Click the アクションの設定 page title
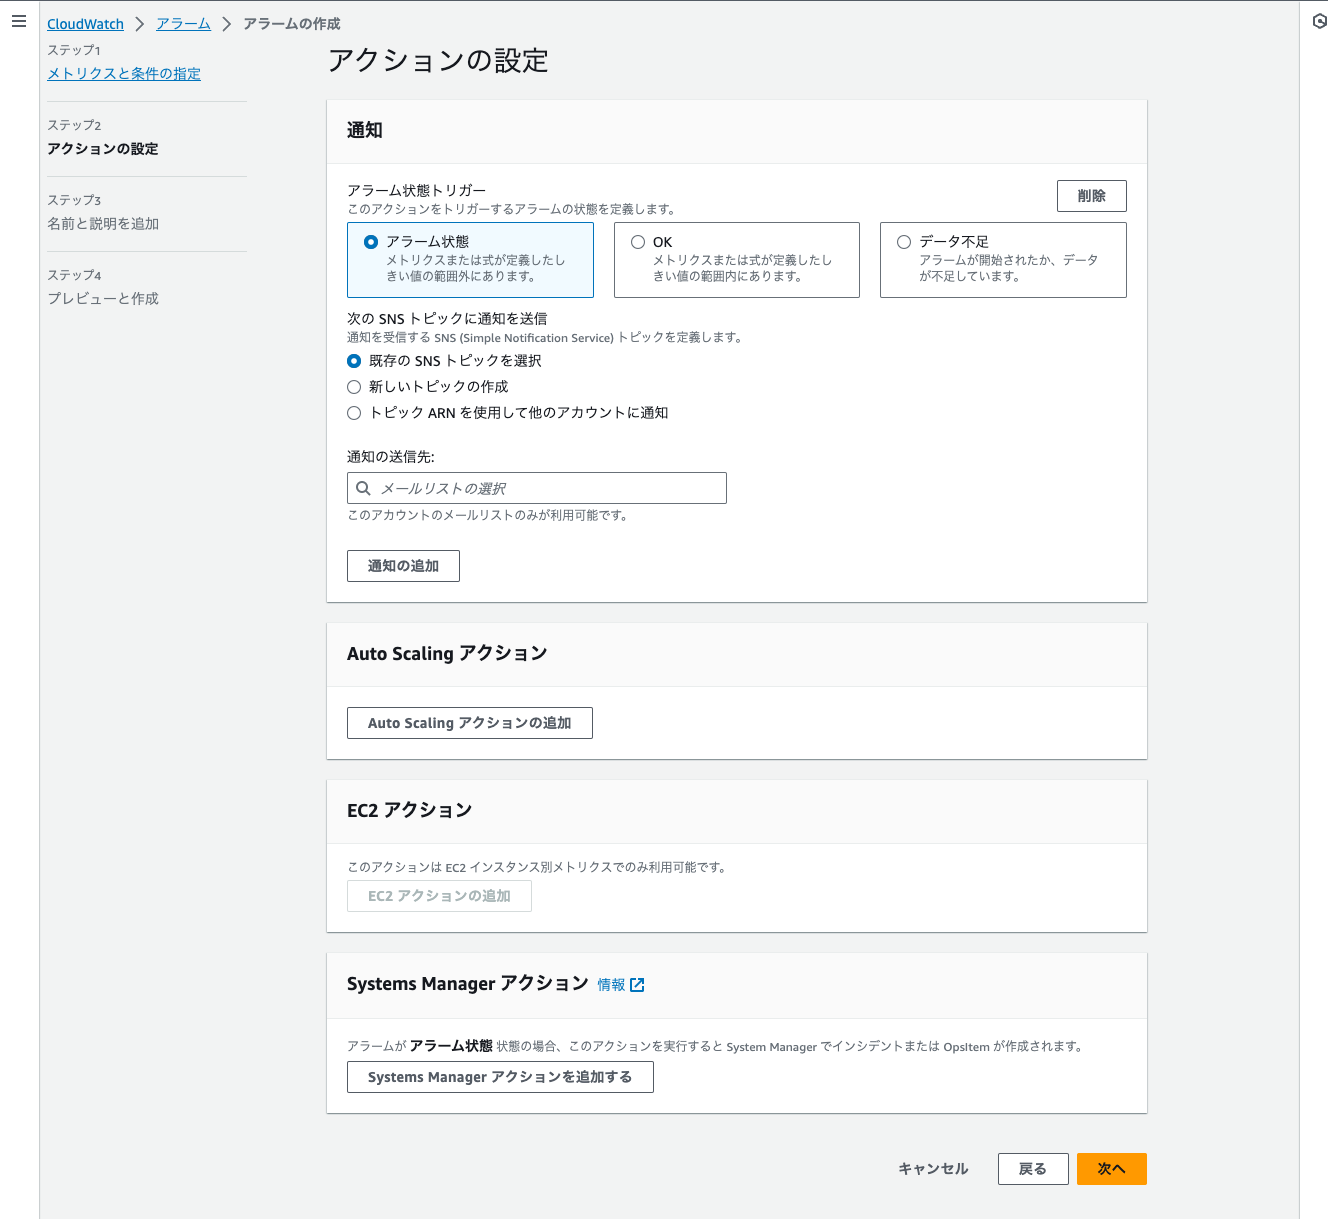Viewport: 1328px width, 1219px height. (x=438, y=61)
